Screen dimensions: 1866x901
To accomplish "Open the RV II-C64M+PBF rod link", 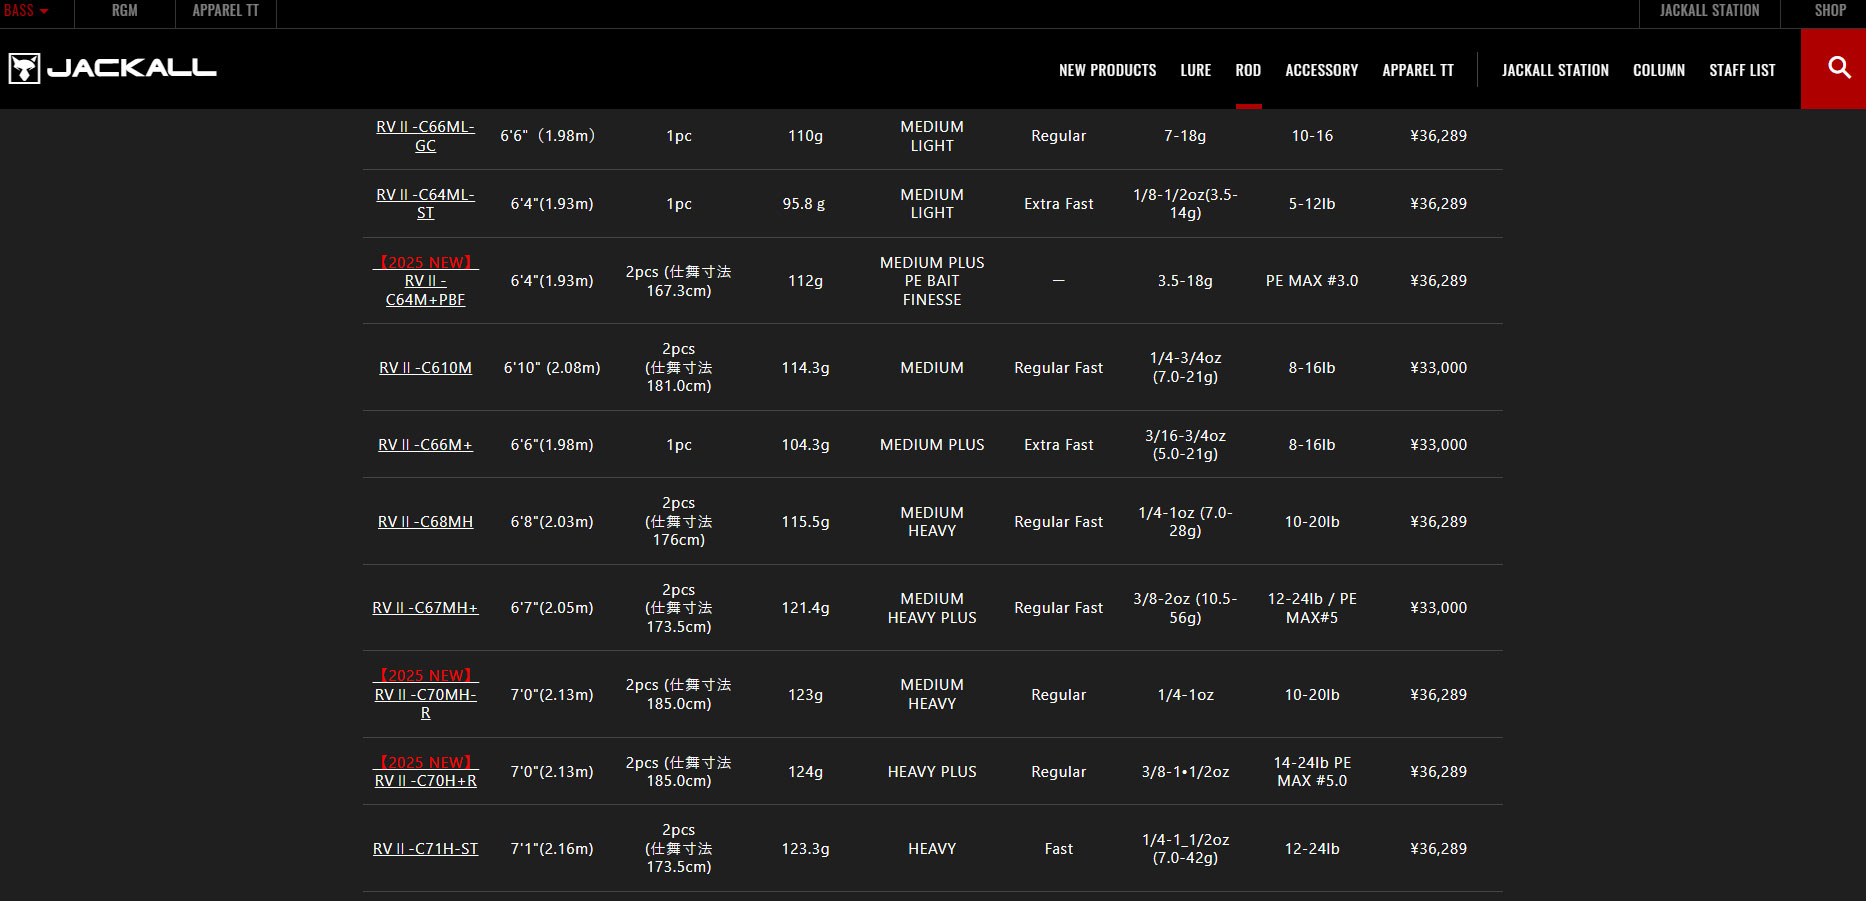I will [425, 281].
